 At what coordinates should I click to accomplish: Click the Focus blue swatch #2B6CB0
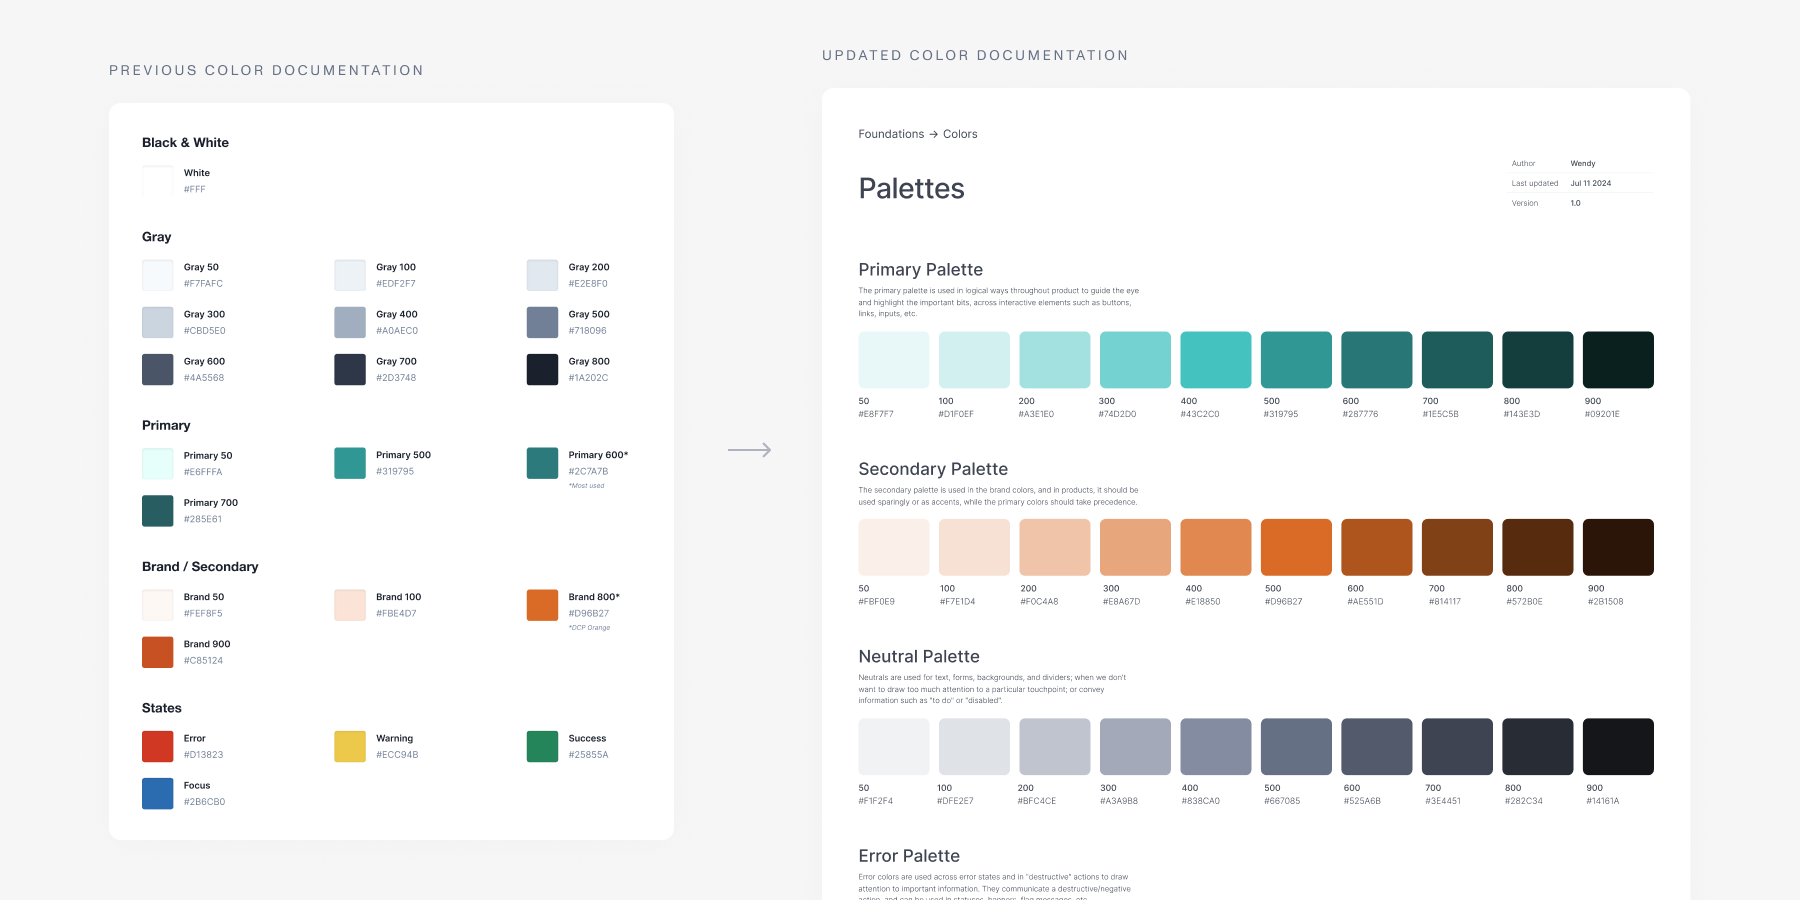(158, 793)
